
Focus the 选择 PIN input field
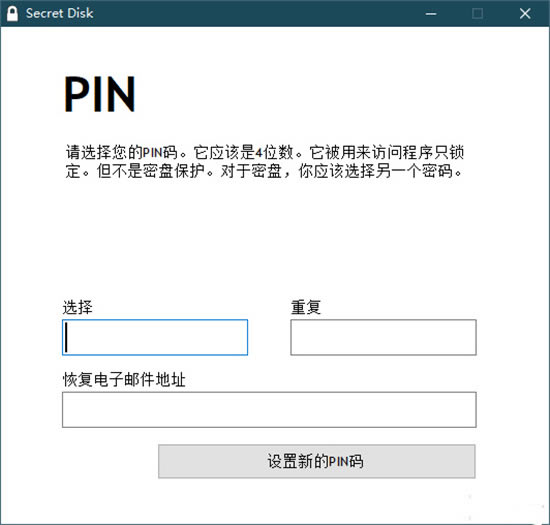click(x=155, y=337)
